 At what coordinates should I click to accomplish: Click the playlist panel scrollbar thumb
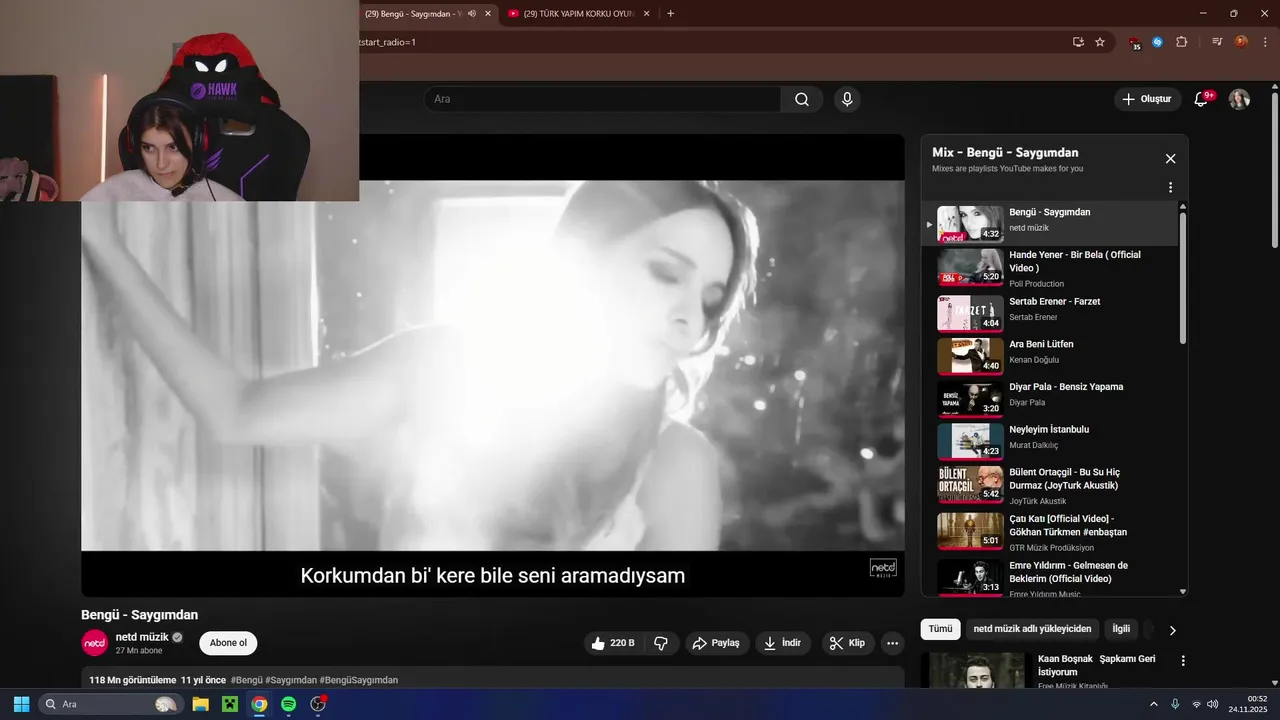pyautogui.click(x=1183, y=278)
